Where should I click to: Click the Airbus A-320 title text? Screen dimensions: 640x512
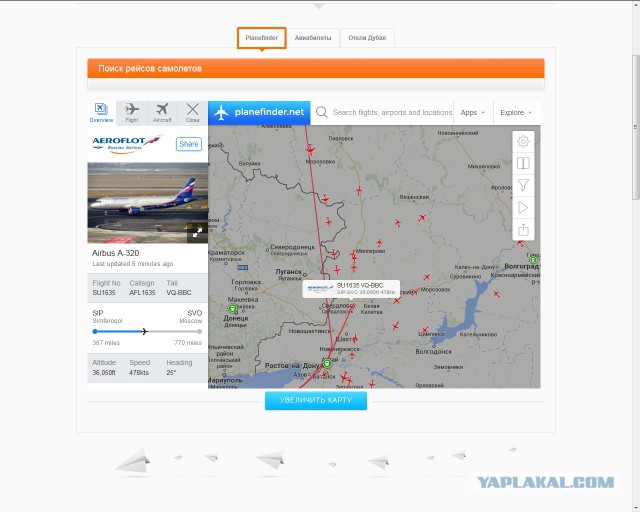(x=116, y=253)
